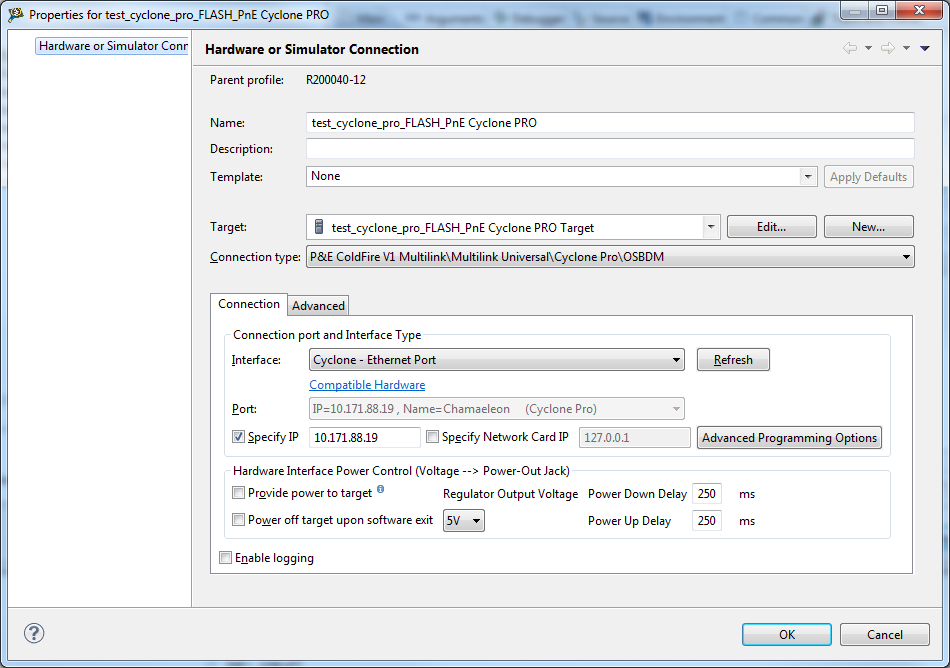
Task: Open the help contents question mark icon
Action: coord(34,633)
